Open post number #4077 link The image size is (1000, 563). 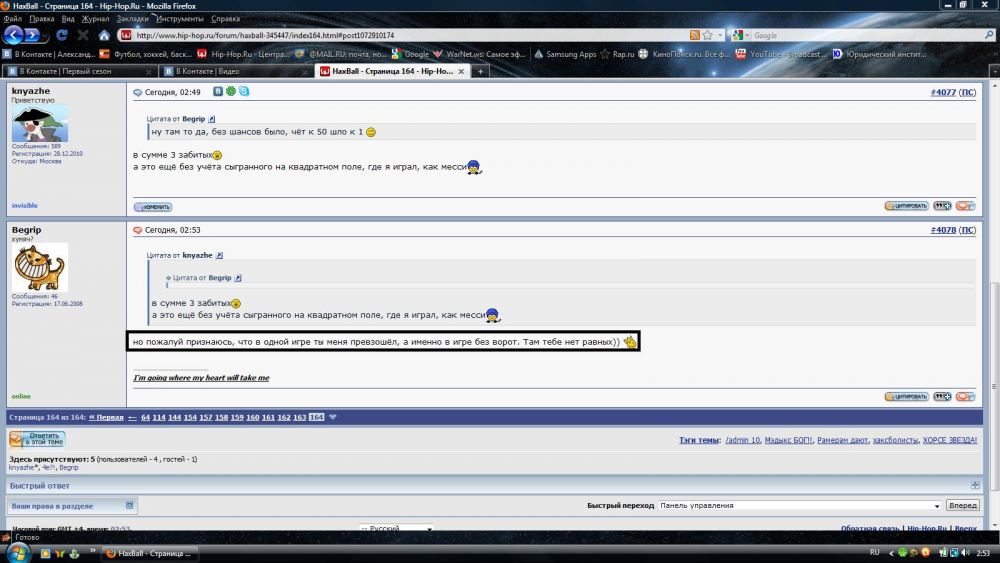pyautogui.click(x=943, y=92)
